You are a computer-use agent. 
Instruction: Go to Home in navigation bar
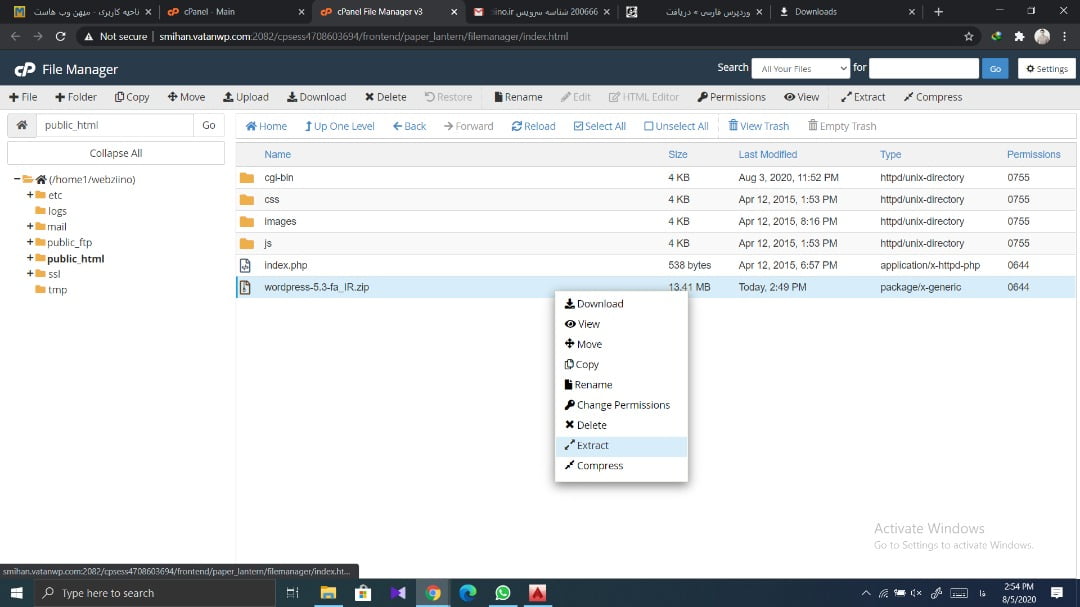coord(266,126)
